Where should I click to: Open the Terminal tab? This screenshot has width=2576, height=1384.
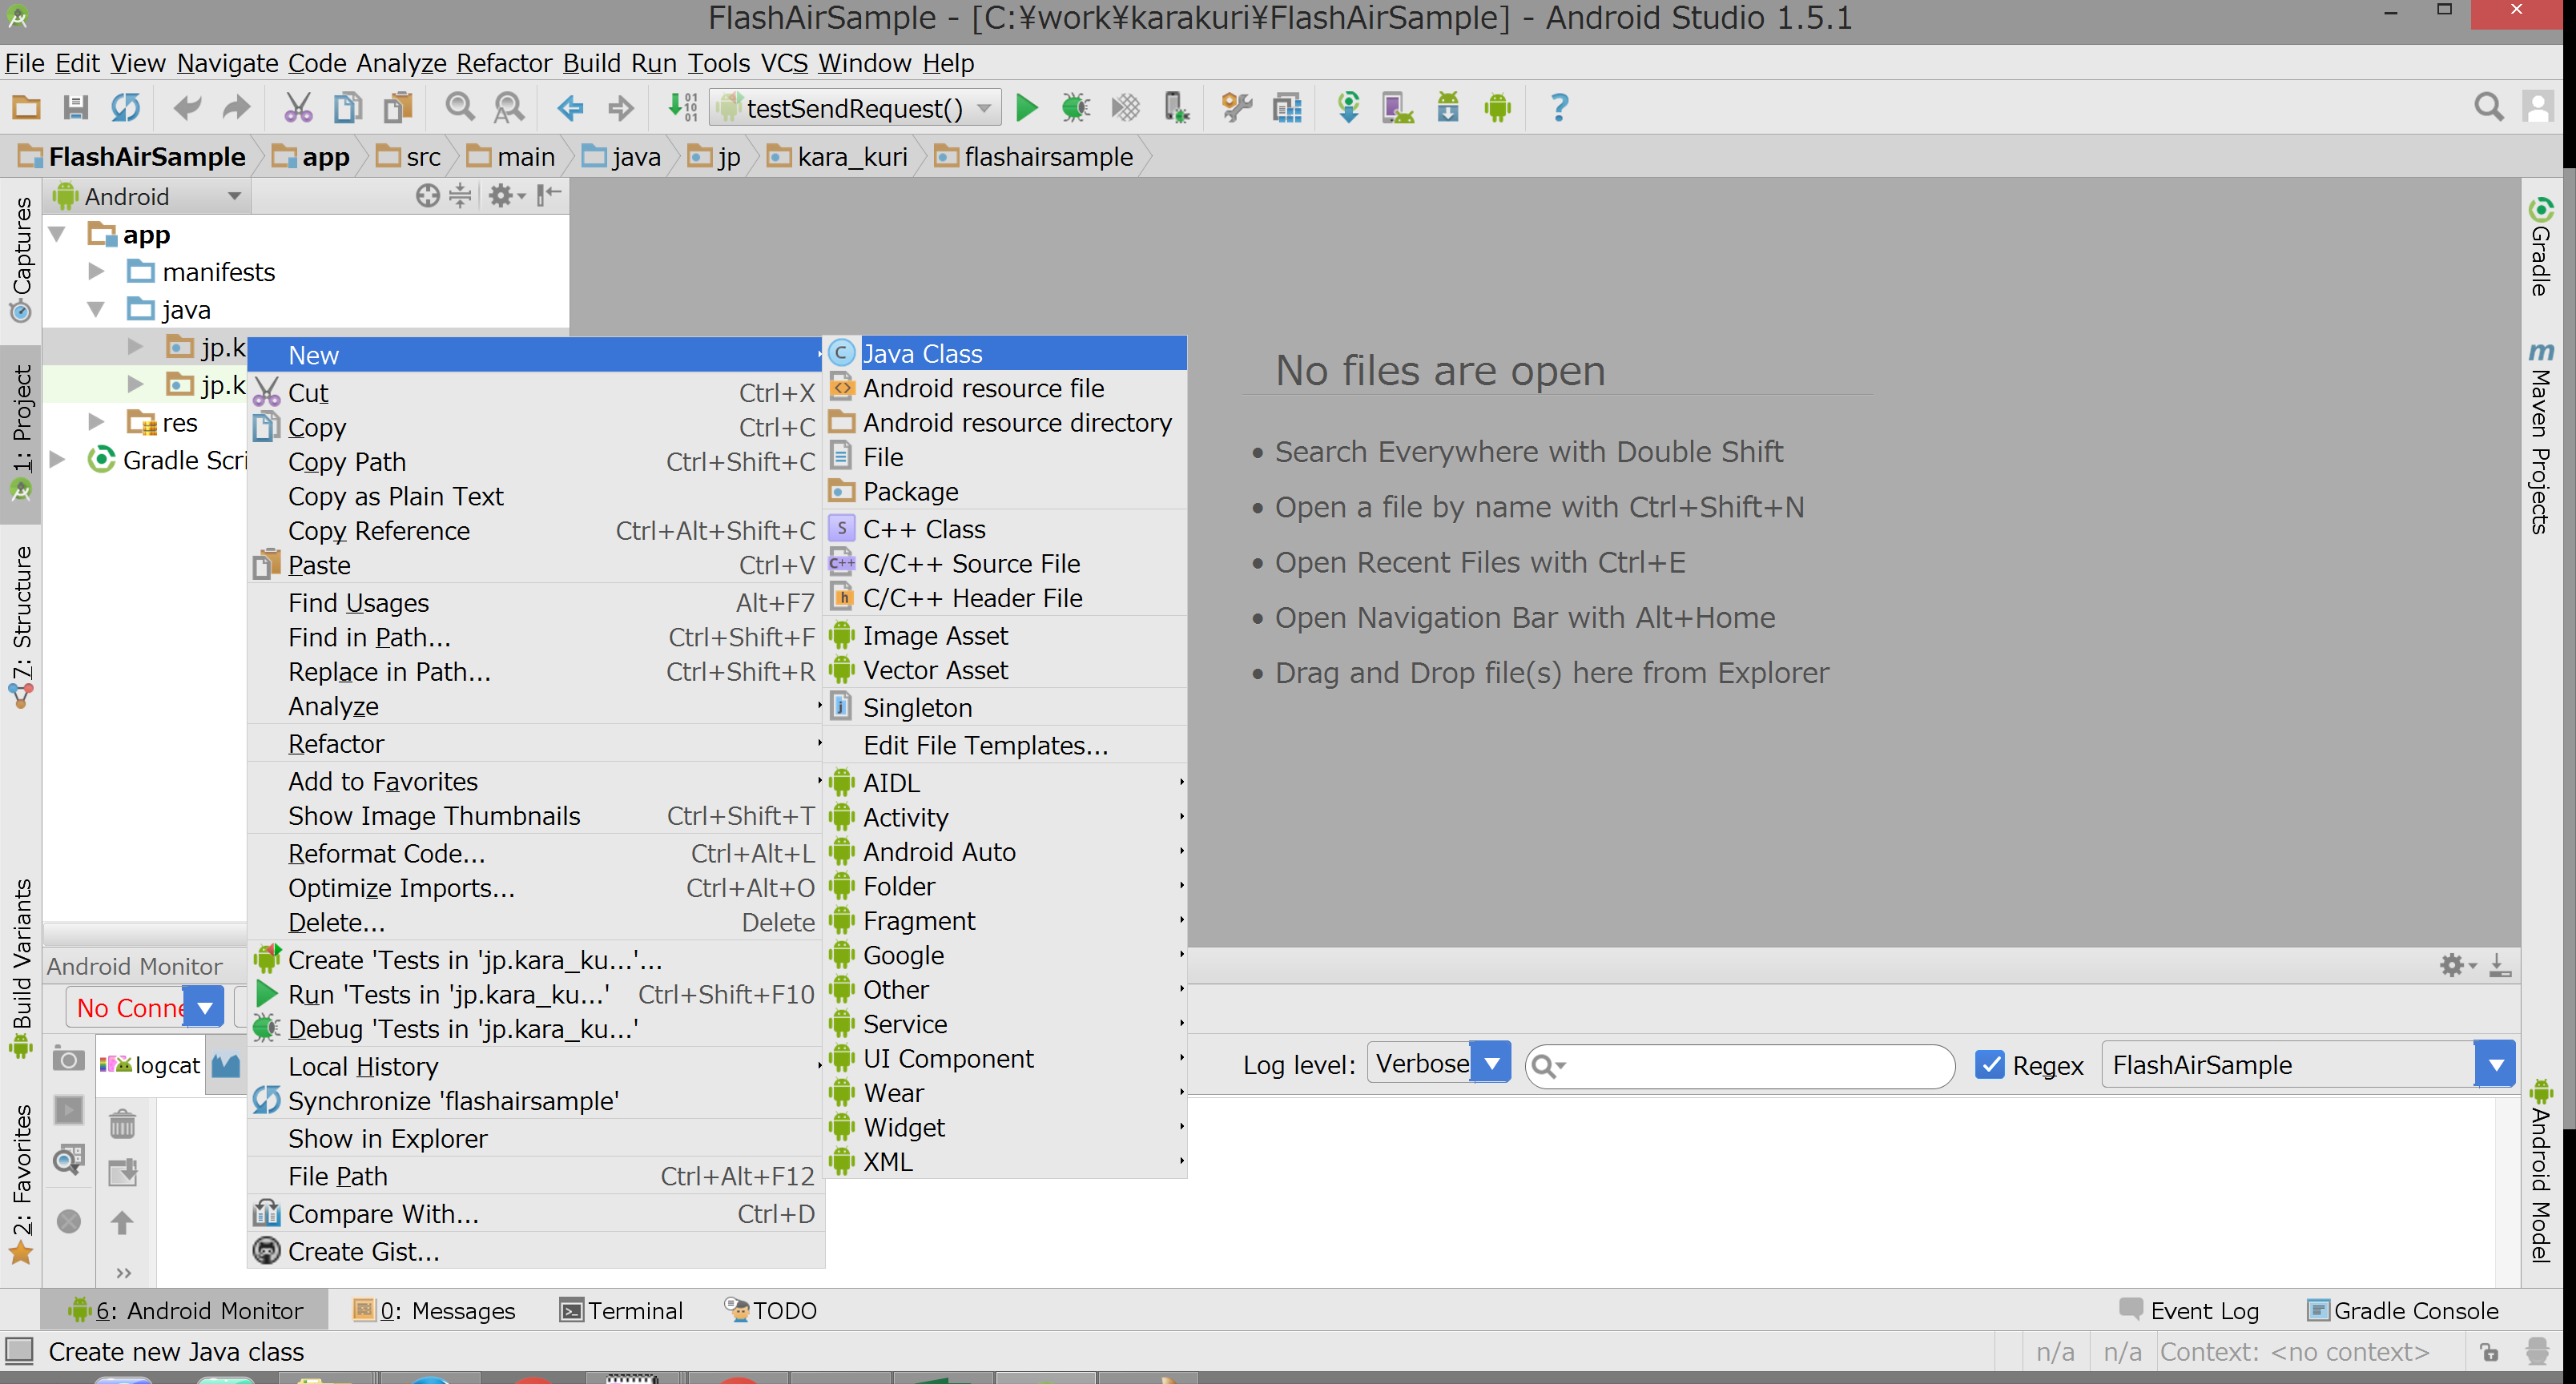pyautogui.click(x=622, y=1311)
